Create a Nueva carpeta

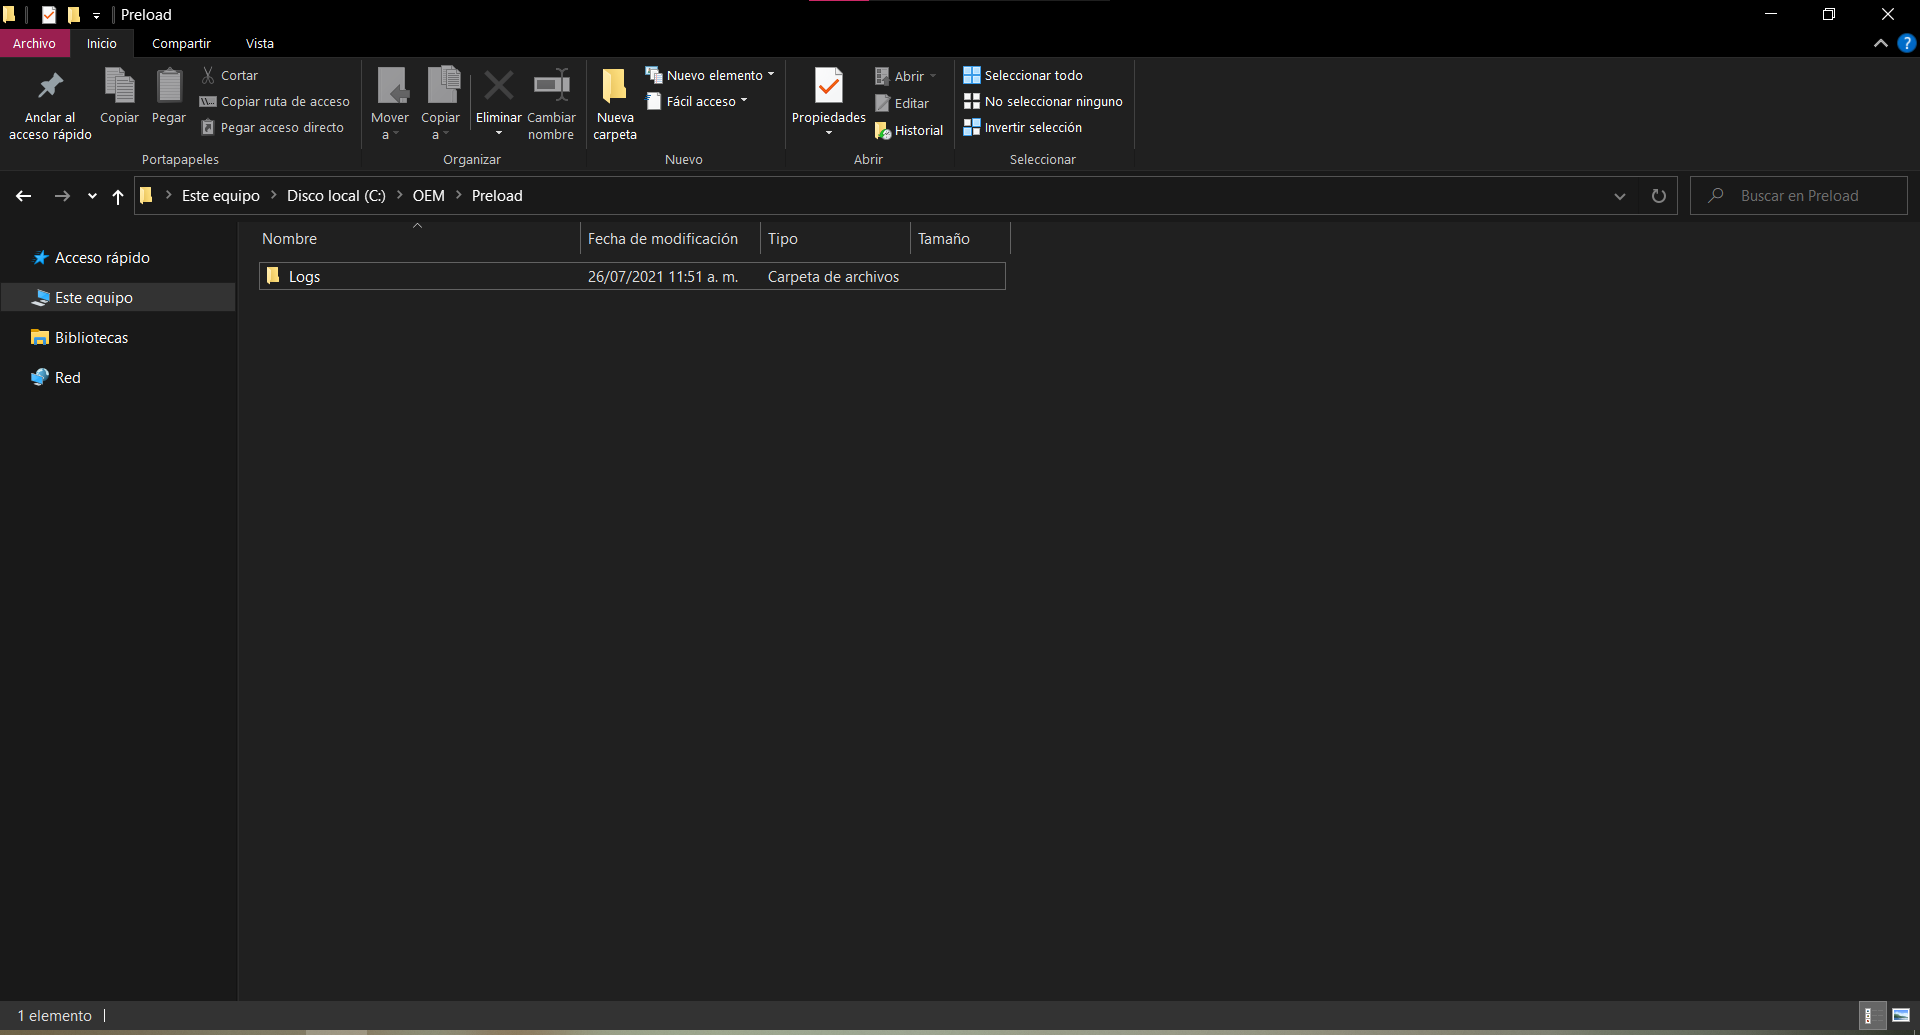(x=615, y=104)
